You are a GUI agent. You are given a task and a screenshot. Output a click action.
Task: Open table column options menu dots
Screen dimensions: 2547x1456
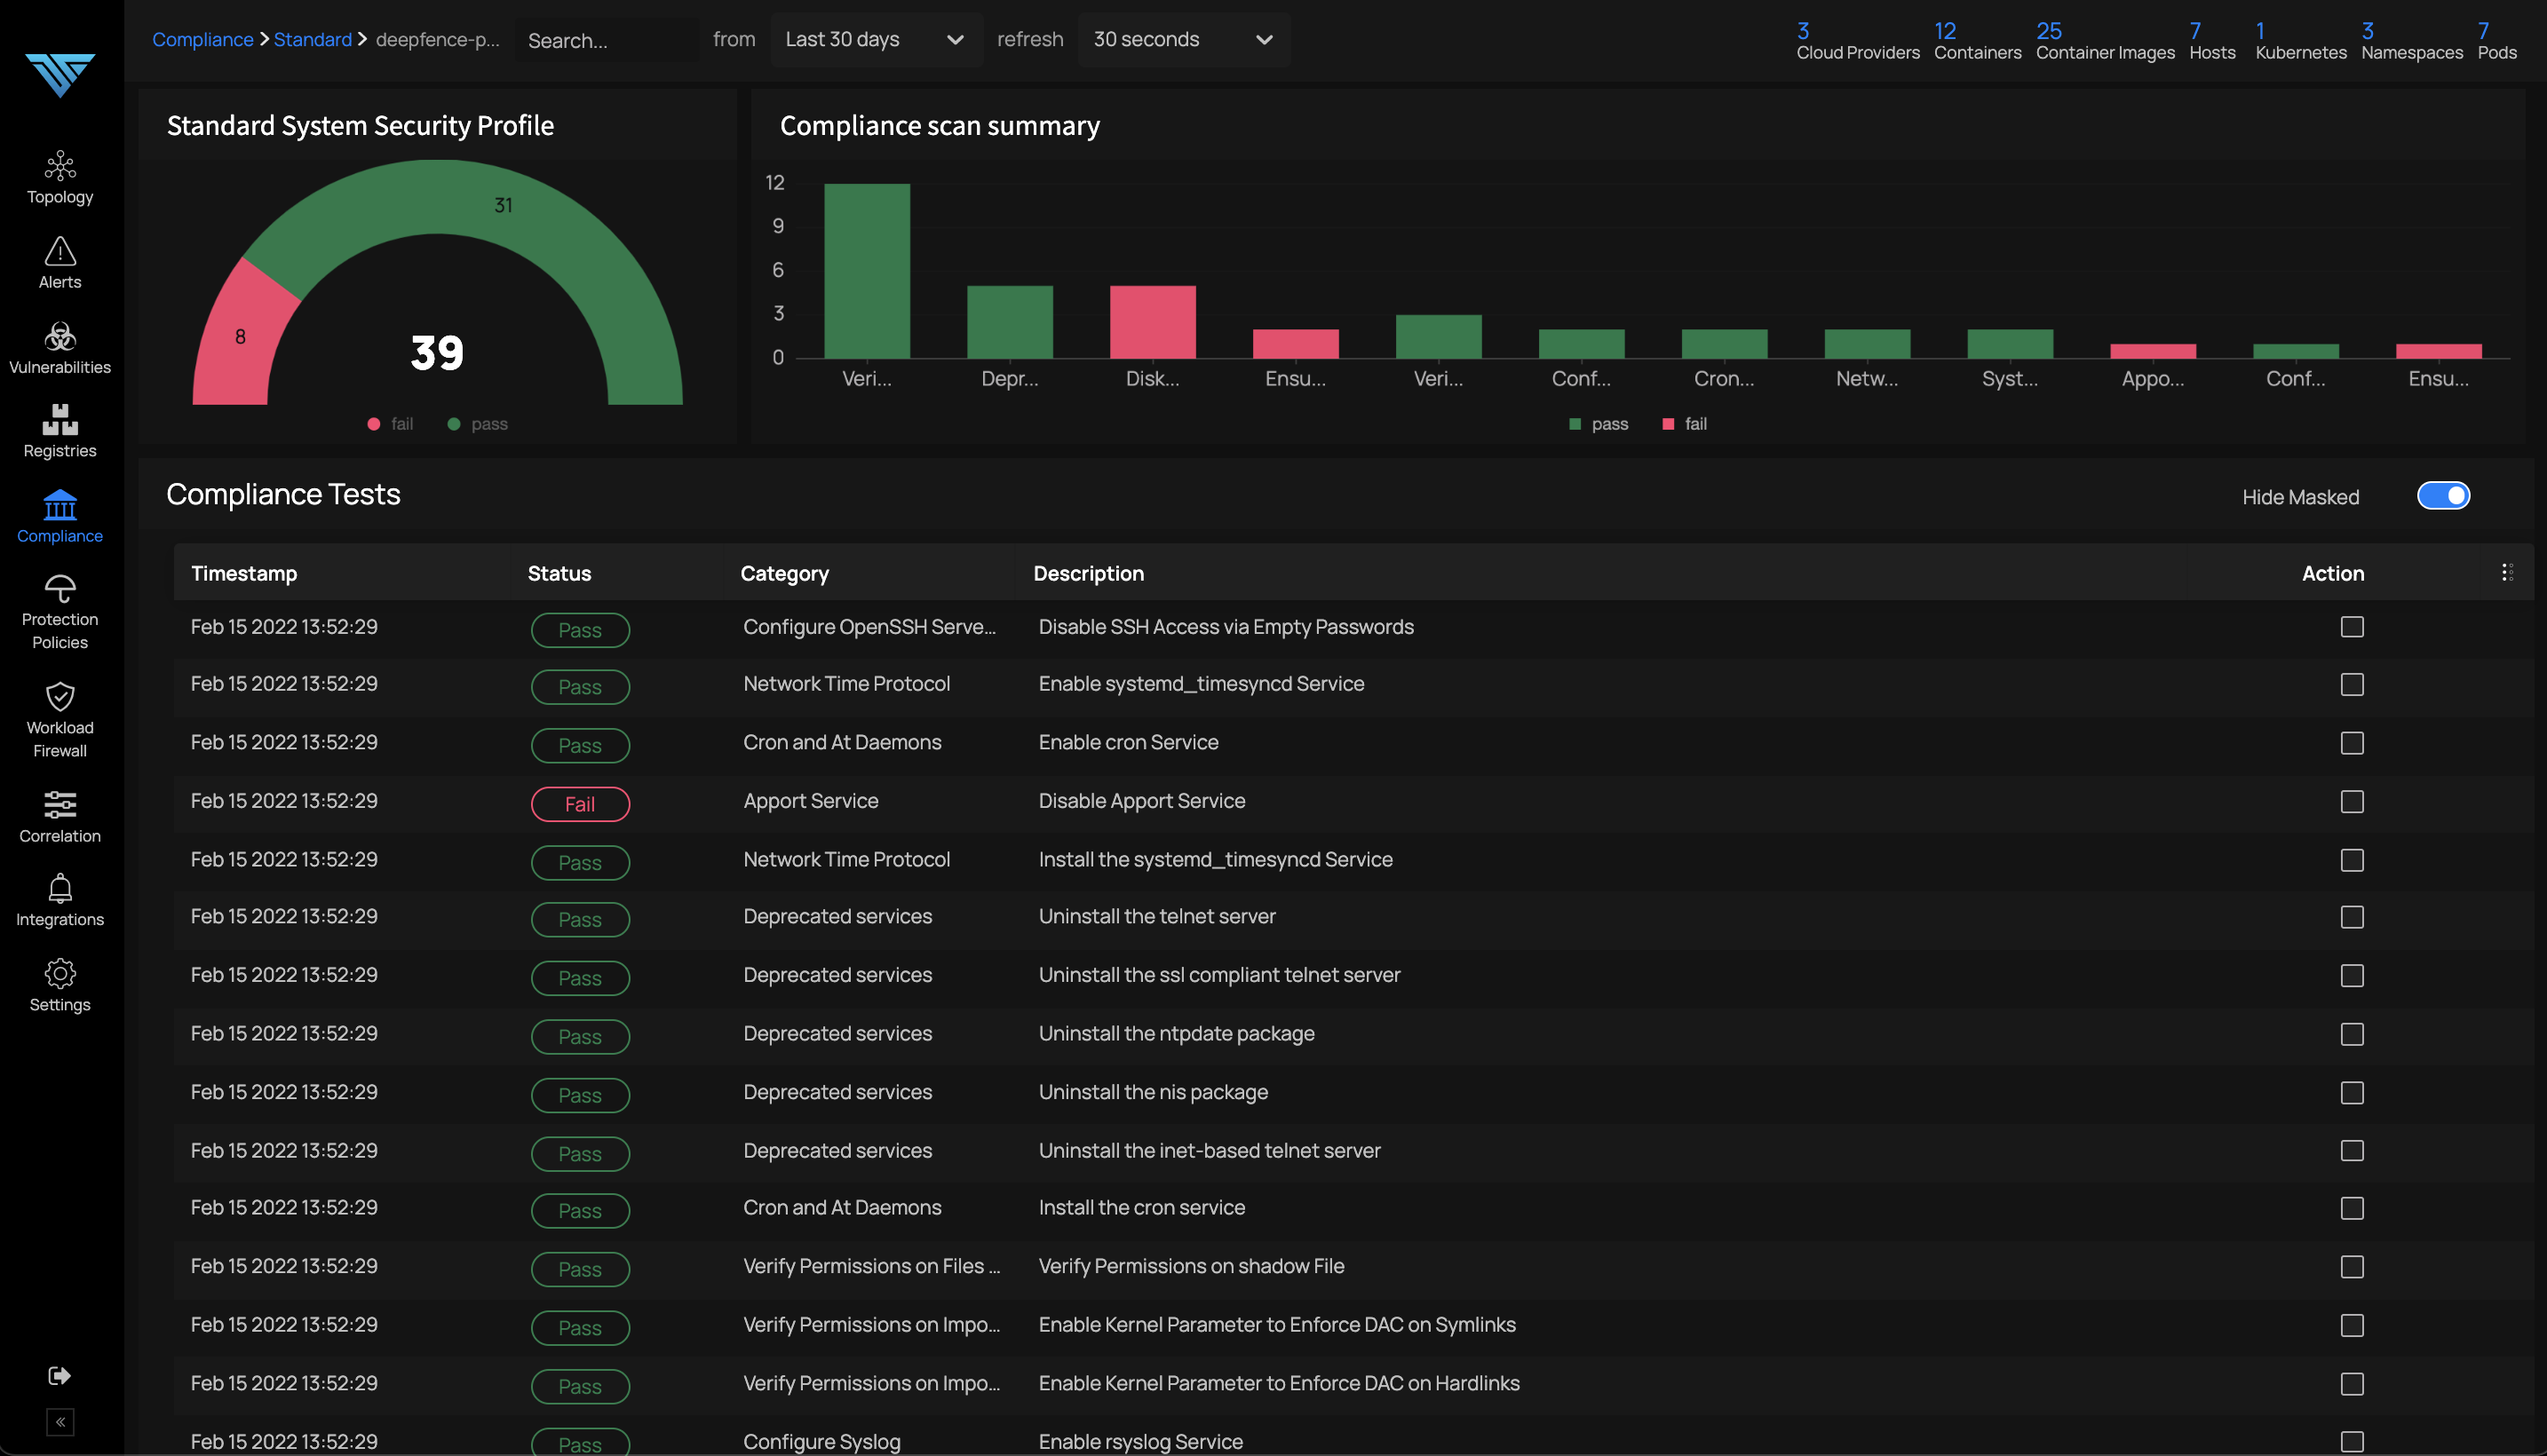coord(2507,573)
